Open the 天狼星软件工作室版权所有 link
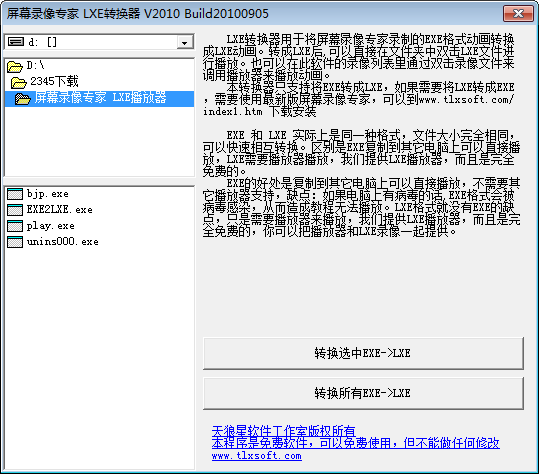Screen dimensions: 539x474 [x=284, y=431]
